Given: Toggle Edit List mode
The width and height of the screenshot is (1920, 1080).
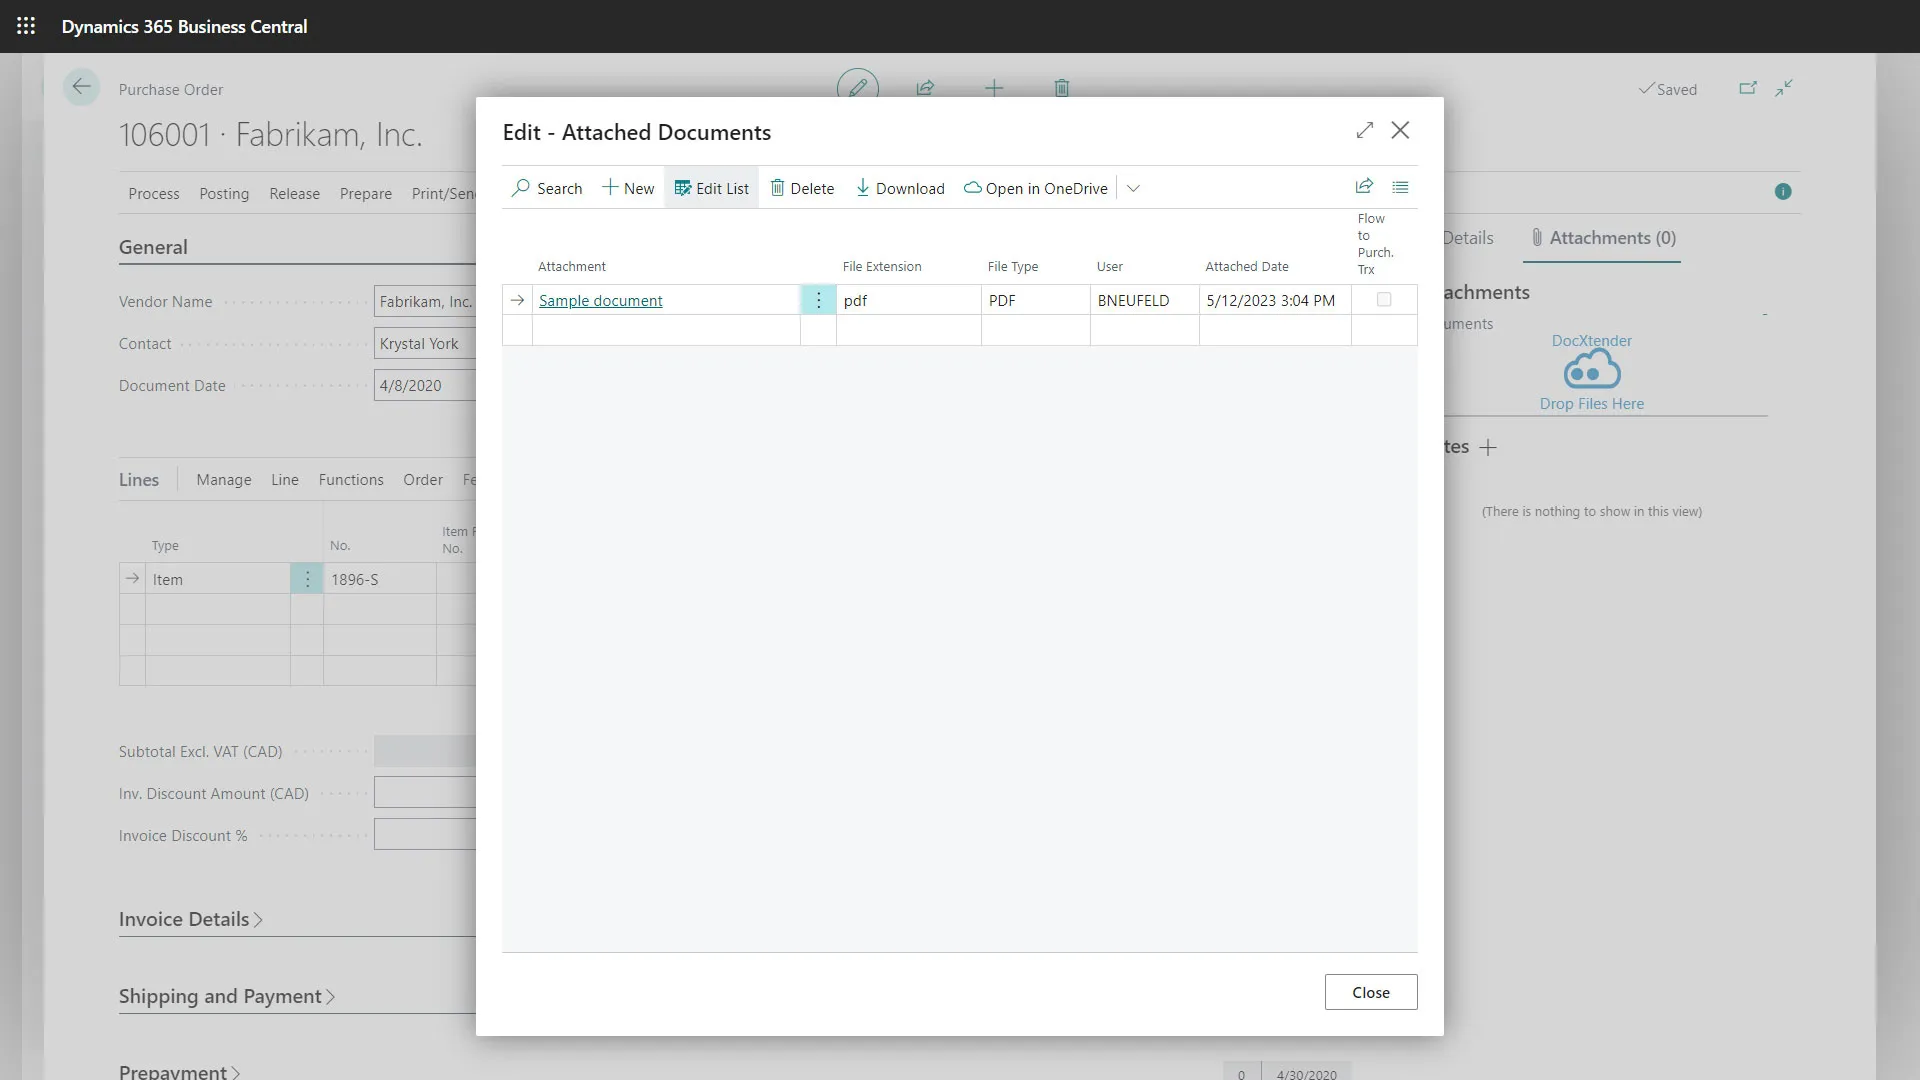Looking at the screenshot, I should pyautogui.click(x=711, y=188).
